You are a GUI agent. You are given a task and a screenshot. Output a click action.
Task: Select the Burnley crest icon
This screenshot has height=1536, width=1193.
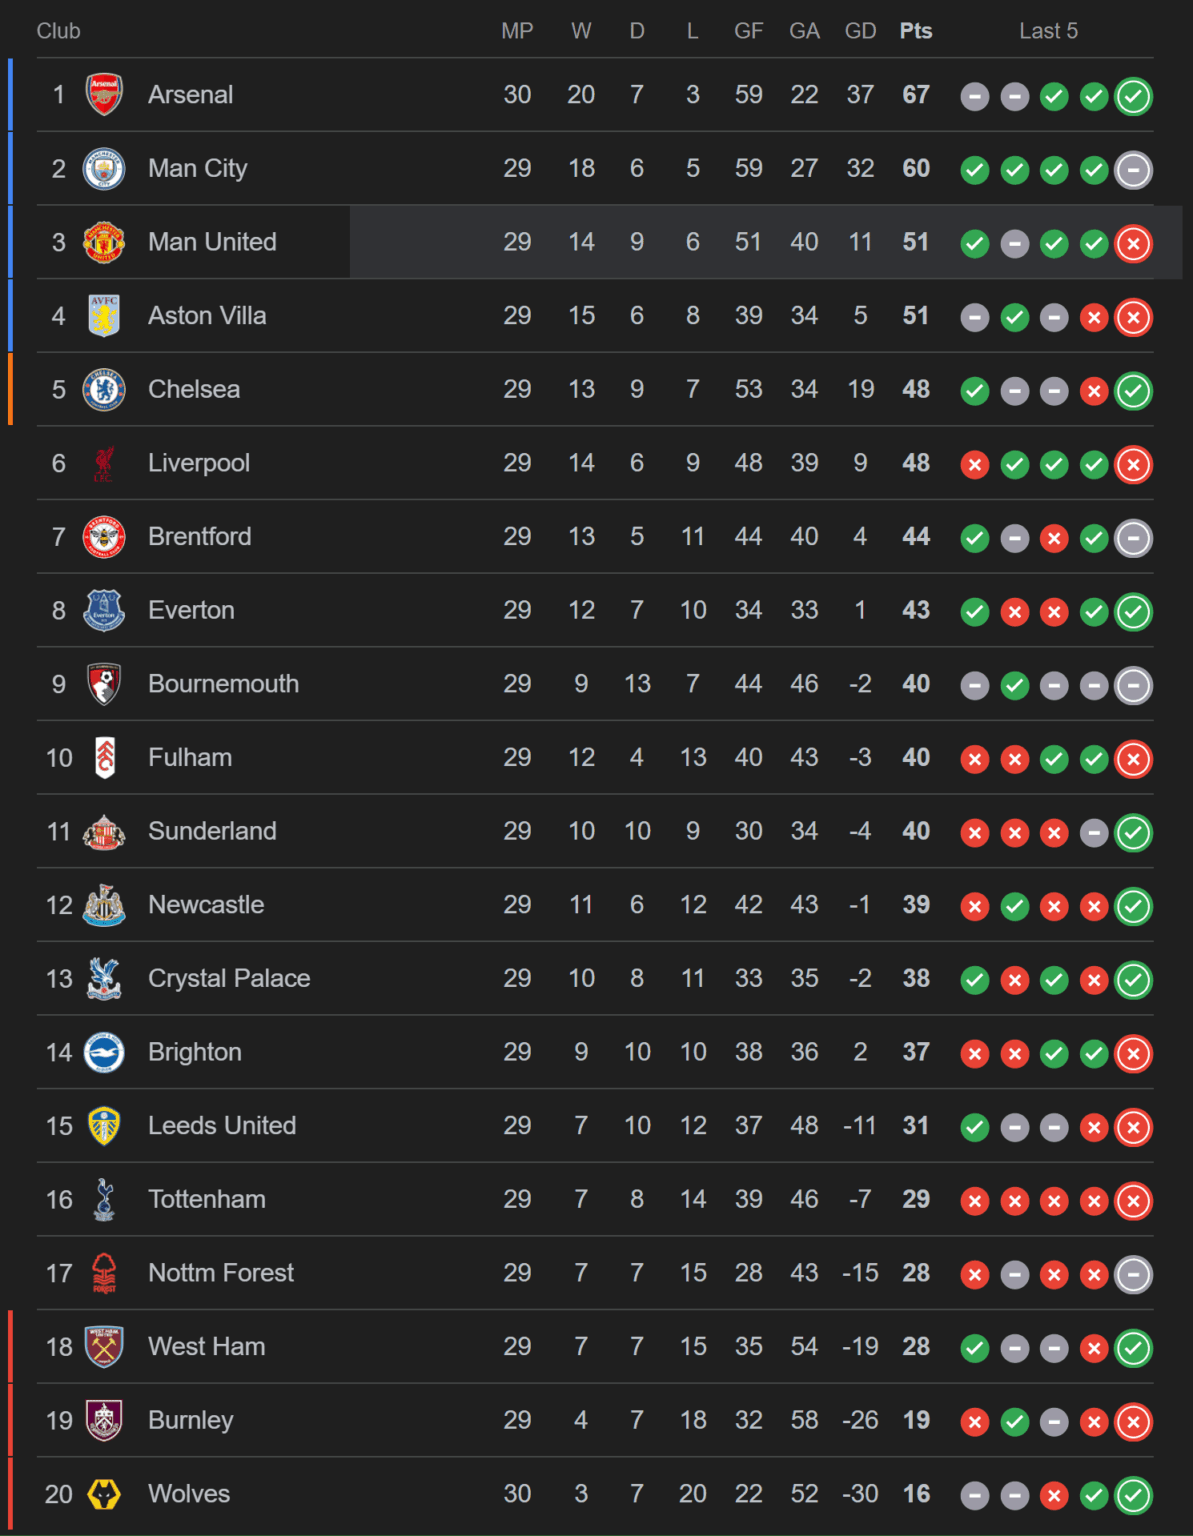pyautogui.click(x=105, y=1420)
